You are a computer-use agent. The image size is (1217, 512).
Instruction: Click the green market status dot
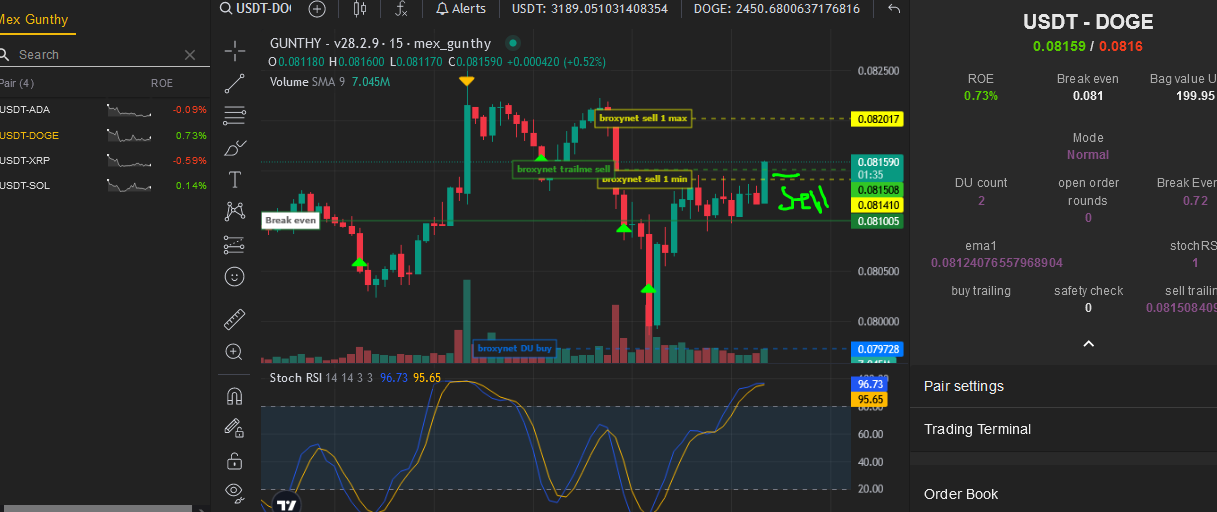click(513, 43)
